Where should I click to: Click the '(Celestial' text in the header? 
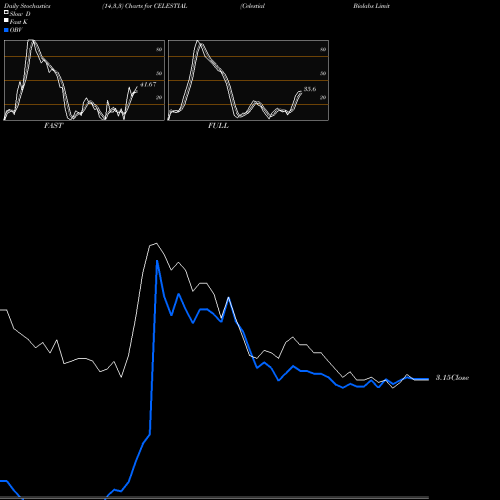[x=252, y=6]
